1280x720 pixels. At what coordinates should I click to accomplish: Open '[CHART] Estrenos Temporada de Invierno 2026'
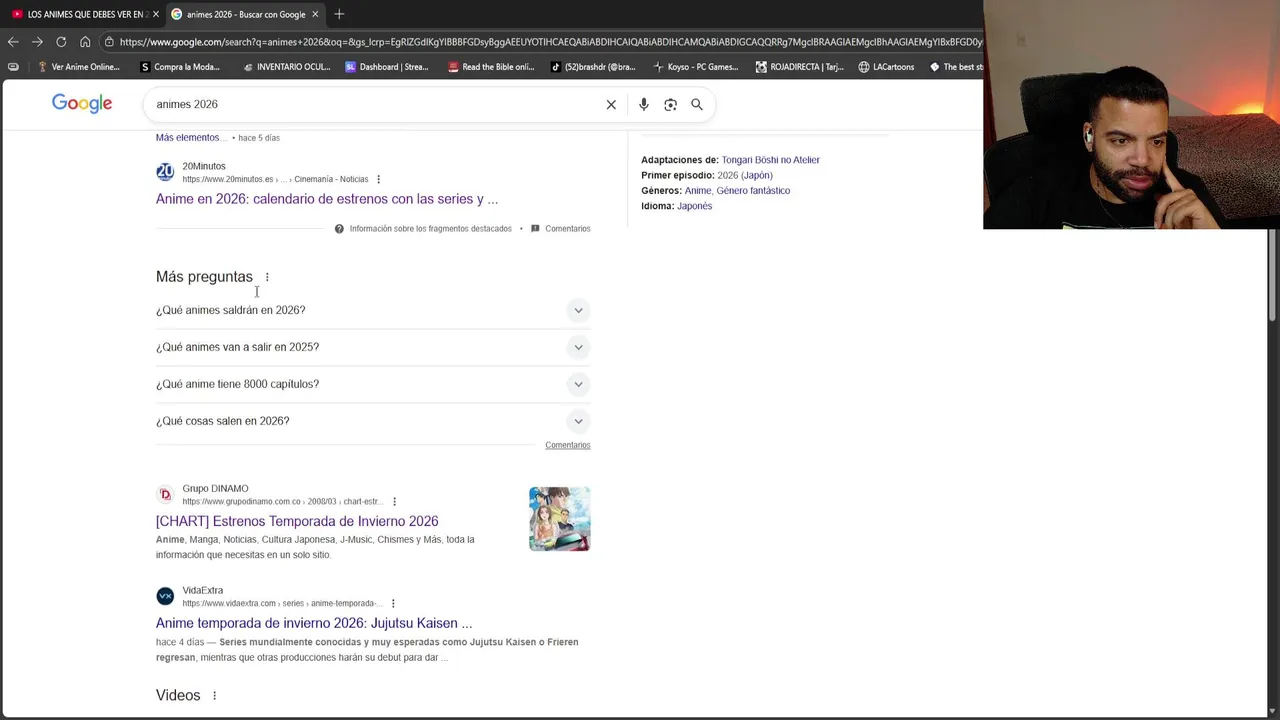coord(297,521)
